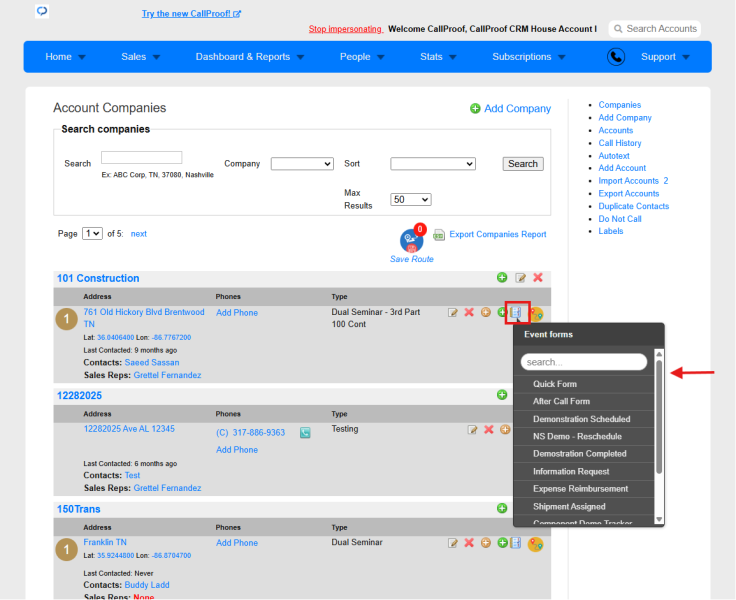
Task: Select Demonstration Scheduled event form
Action: tap(584, 419)
